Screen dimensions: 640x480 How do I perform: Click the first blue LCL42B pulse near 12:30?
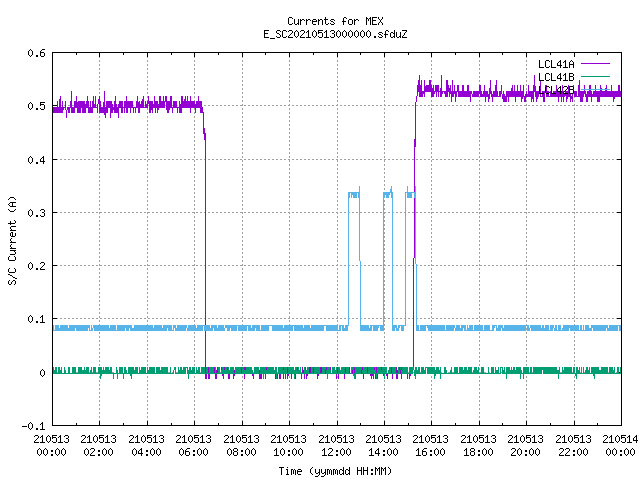354,257
